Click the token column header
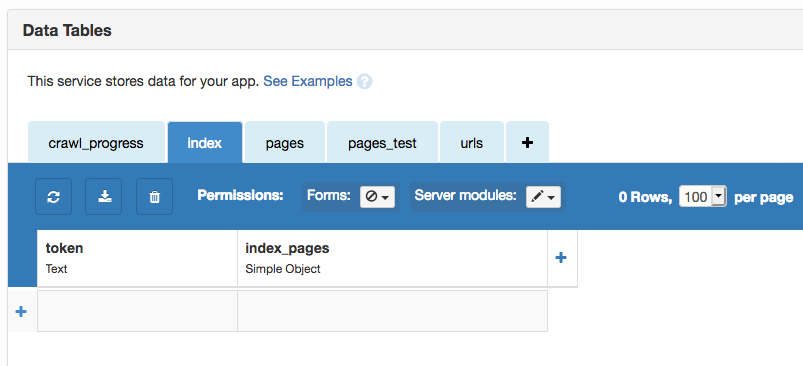The width and height of the screenshot is (803, 366). coord(137,258)
